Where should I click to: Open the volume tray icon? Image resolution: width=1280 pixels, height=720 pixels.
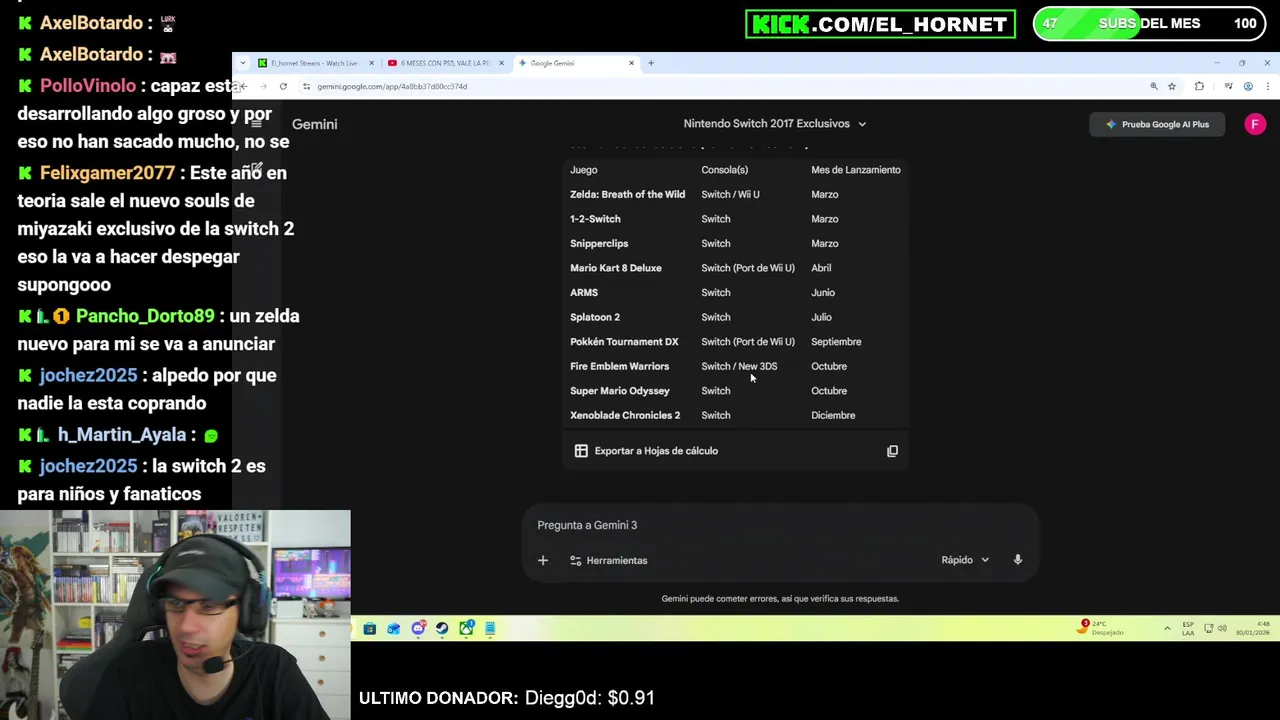pyautogui.click(x=1223, y=628)
